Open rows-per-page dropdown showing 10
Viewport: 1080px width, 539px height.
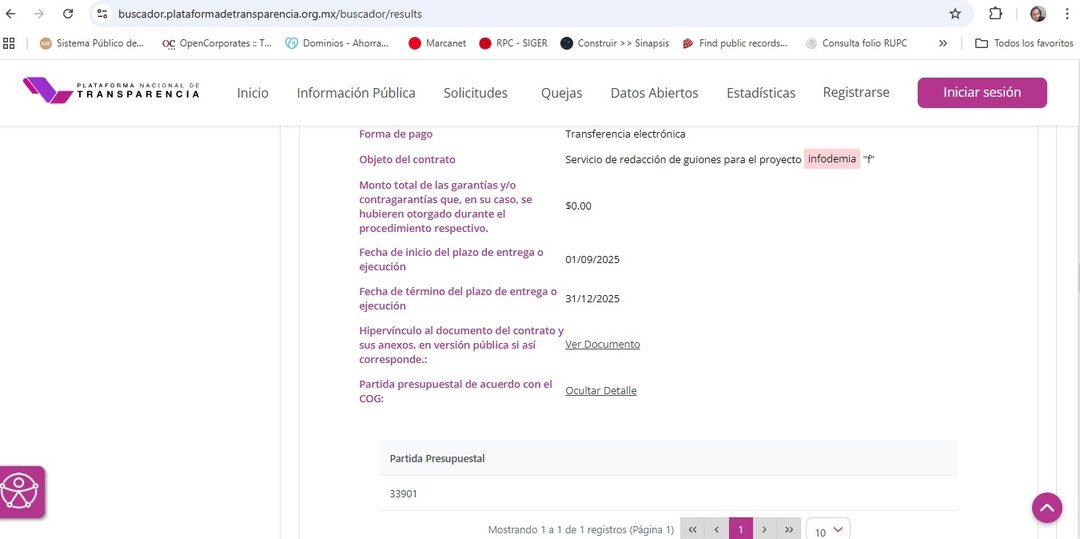[x=828, y=529]
